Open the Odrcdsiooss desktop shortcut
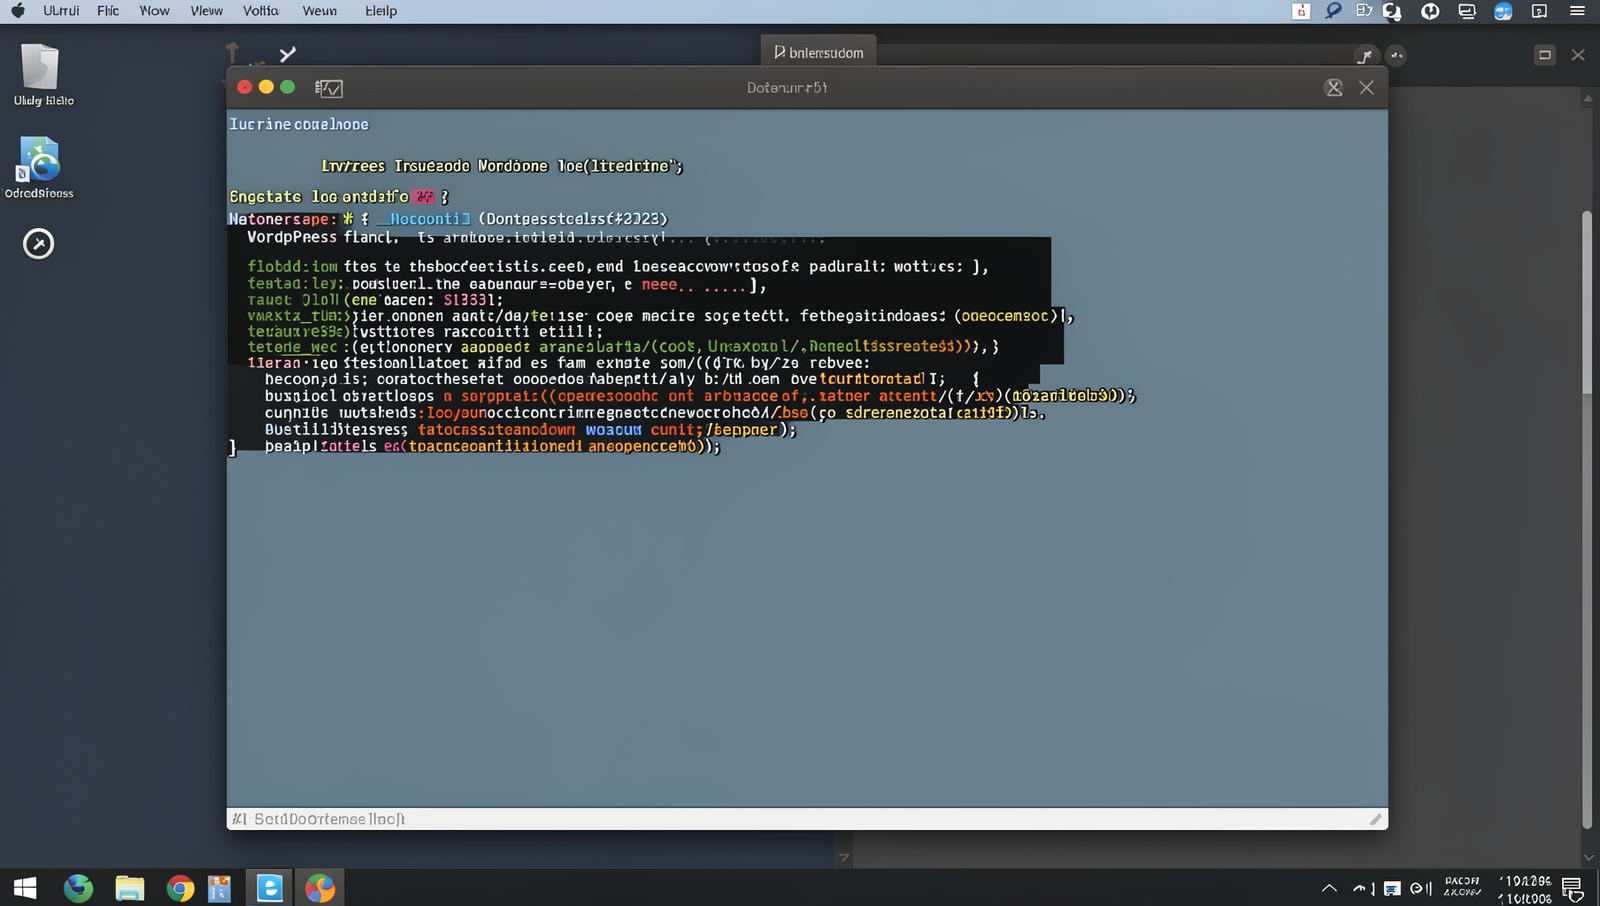1600x906 pixels. (x=39, y=168)
